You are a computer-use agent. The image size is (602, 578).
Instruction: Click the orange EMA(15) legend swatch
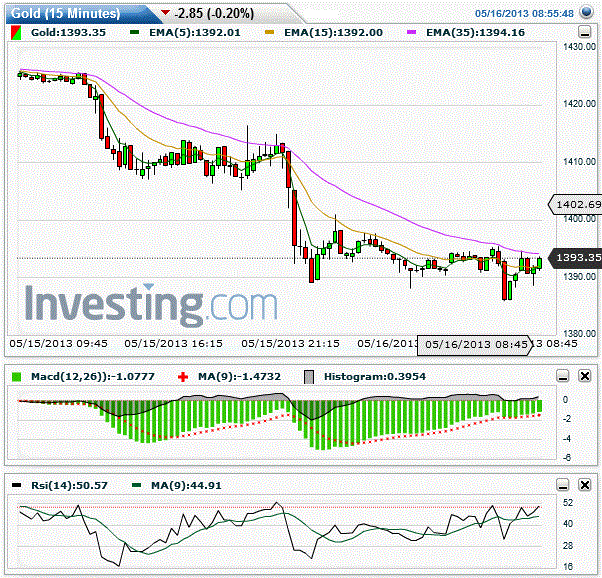(270, 33)
